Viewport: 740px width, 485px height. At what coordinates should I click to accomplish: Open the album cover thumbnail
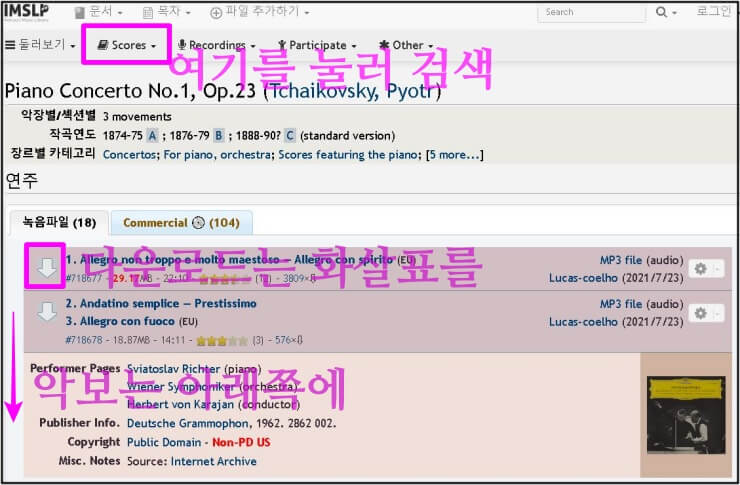(686, 415)
